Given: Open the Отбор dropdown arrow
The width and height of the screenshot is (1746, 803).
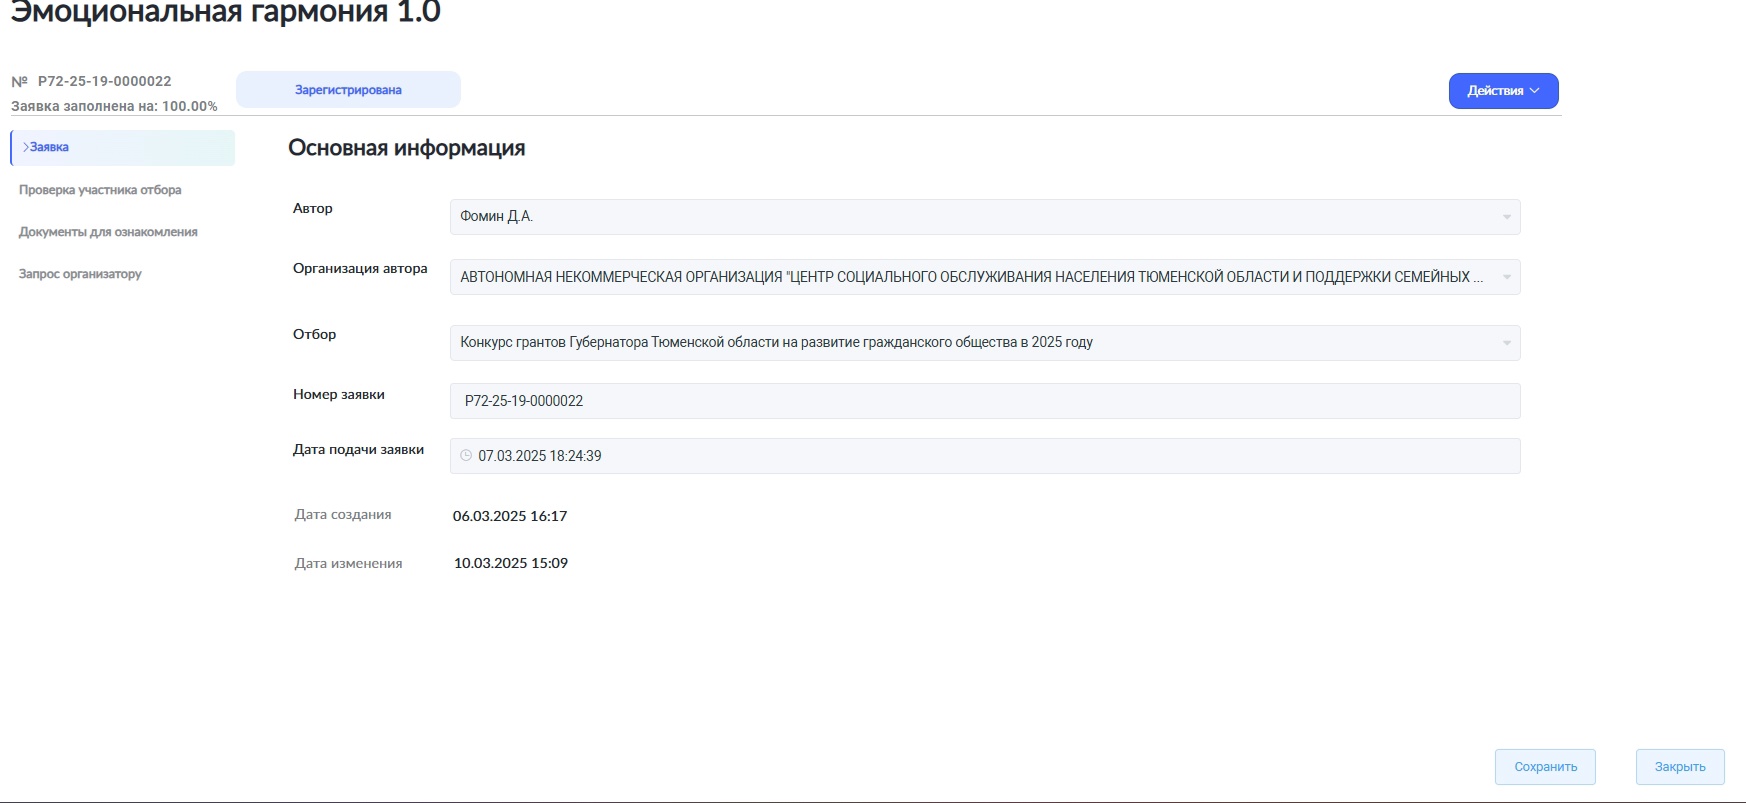Looking at the screenshot, I should (x=1506, y=343).
